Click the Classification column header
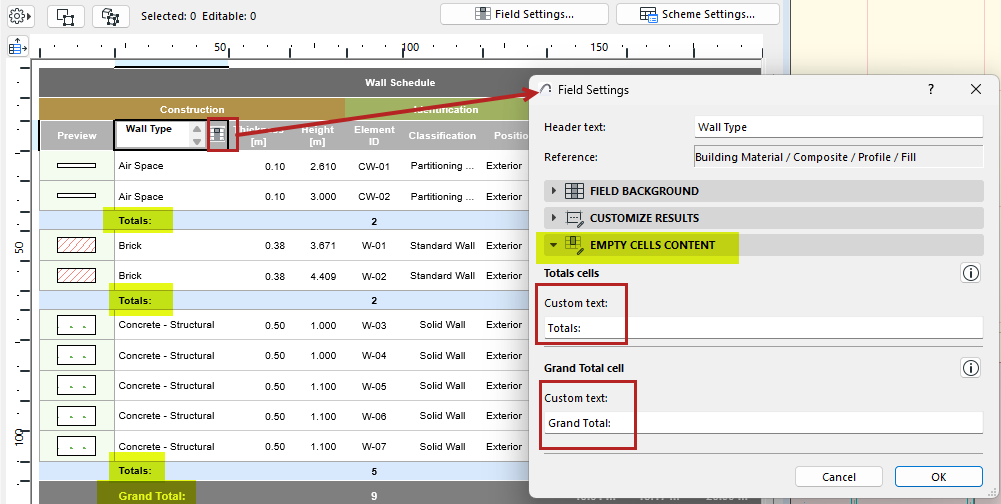 click(x=442, y=135)
